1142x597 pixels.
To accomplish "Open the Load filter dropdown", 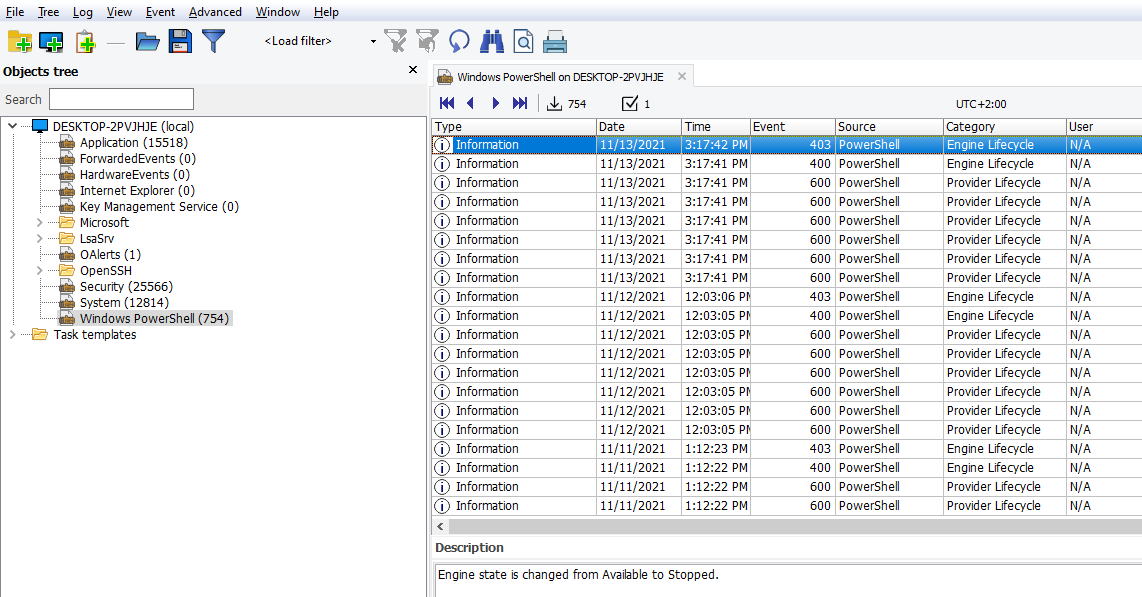I will pos(373,41).
